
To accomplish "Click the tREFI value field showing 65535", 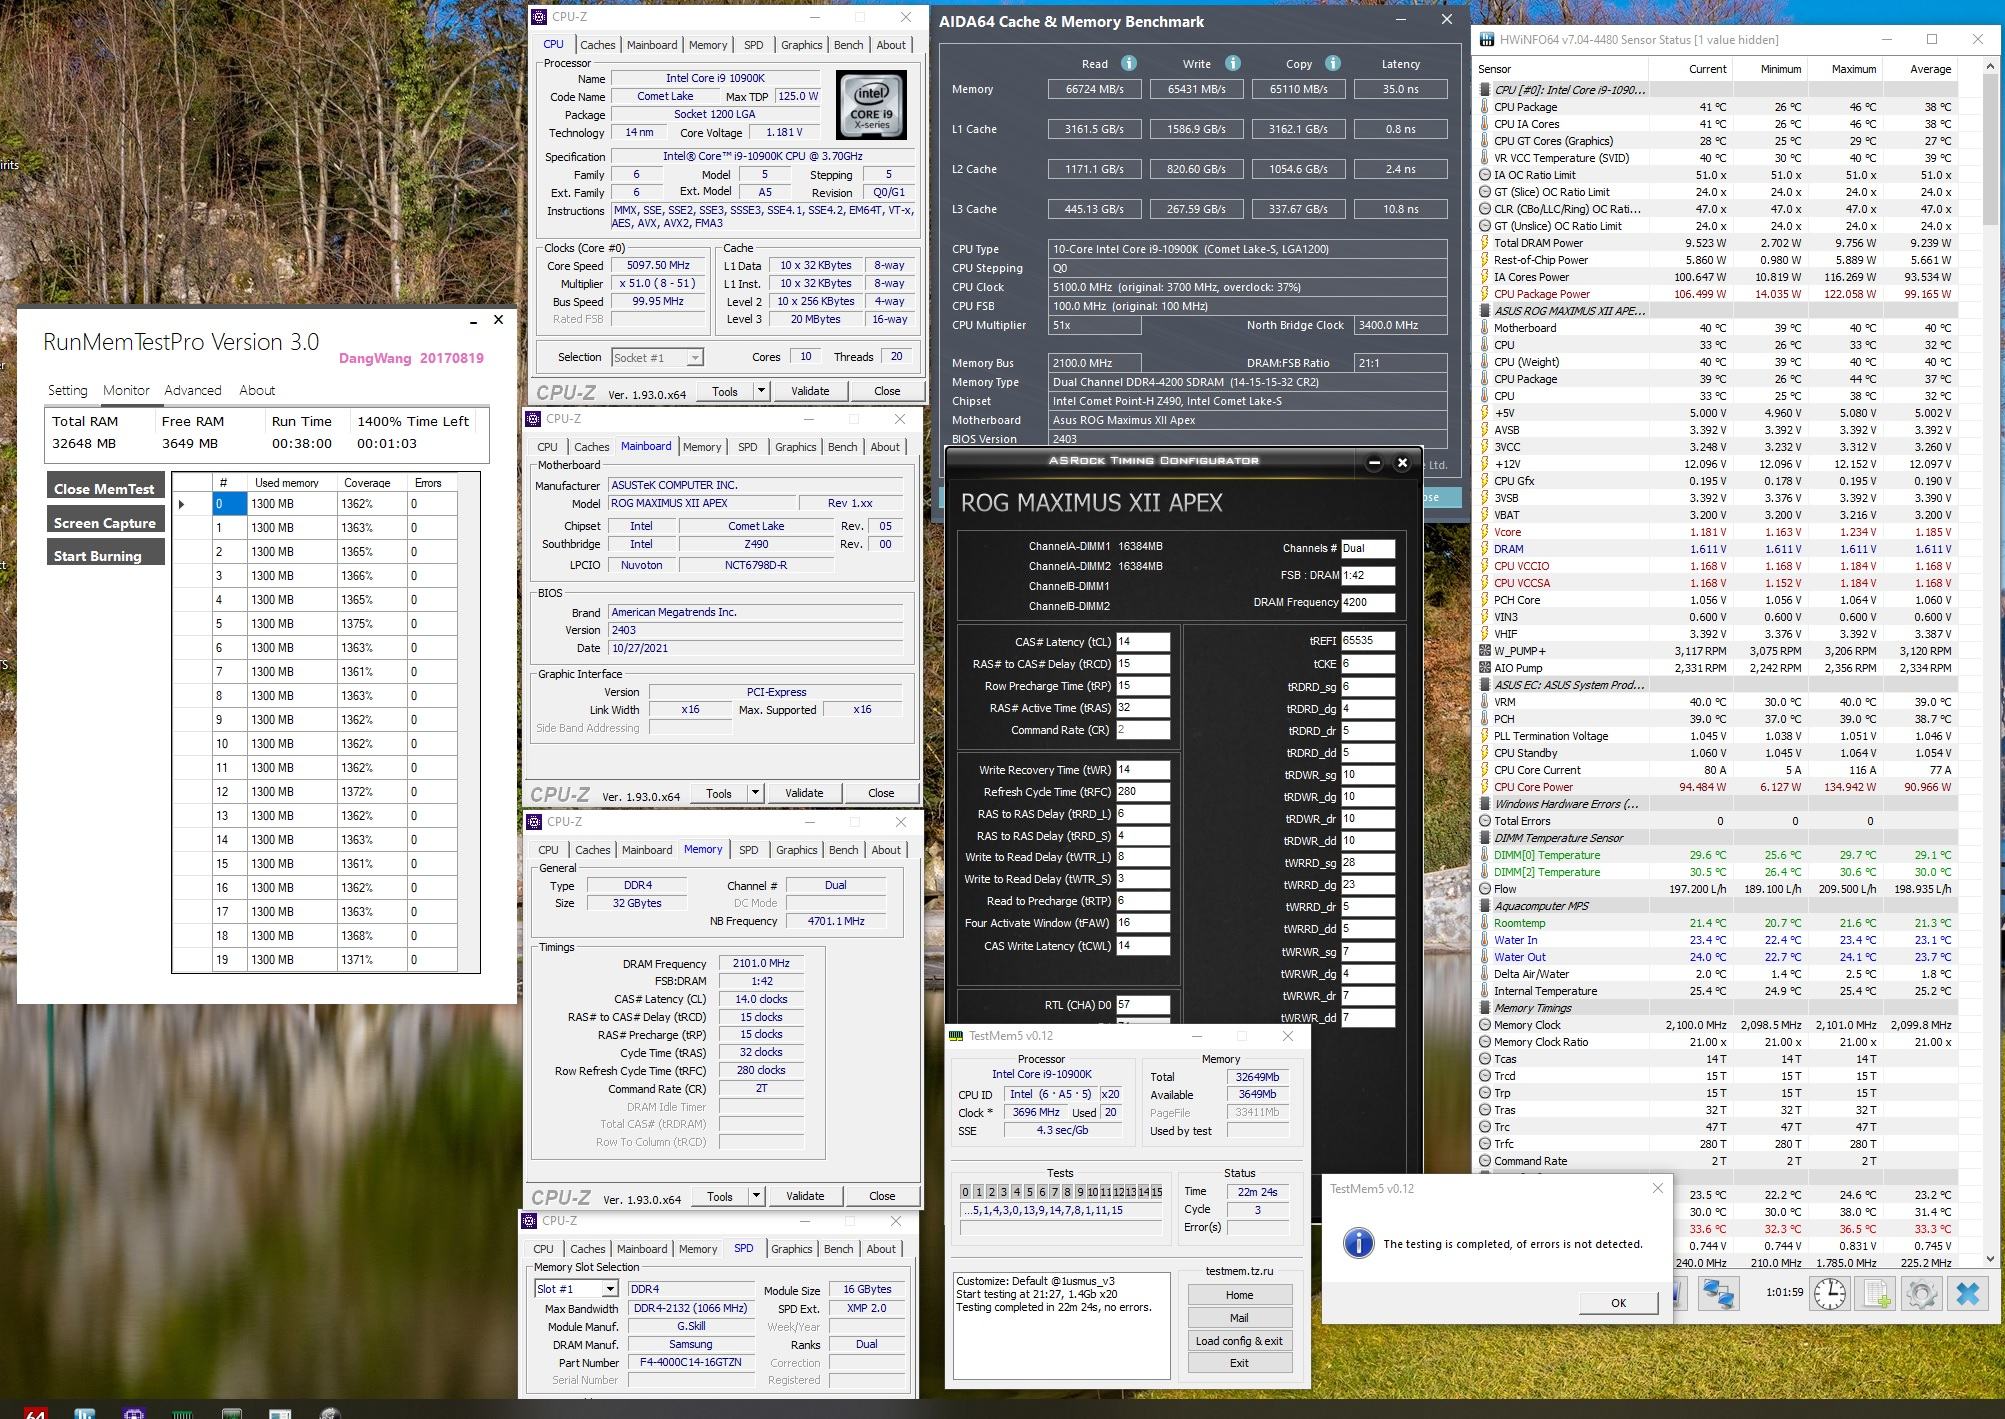I will pos(1367,641).
